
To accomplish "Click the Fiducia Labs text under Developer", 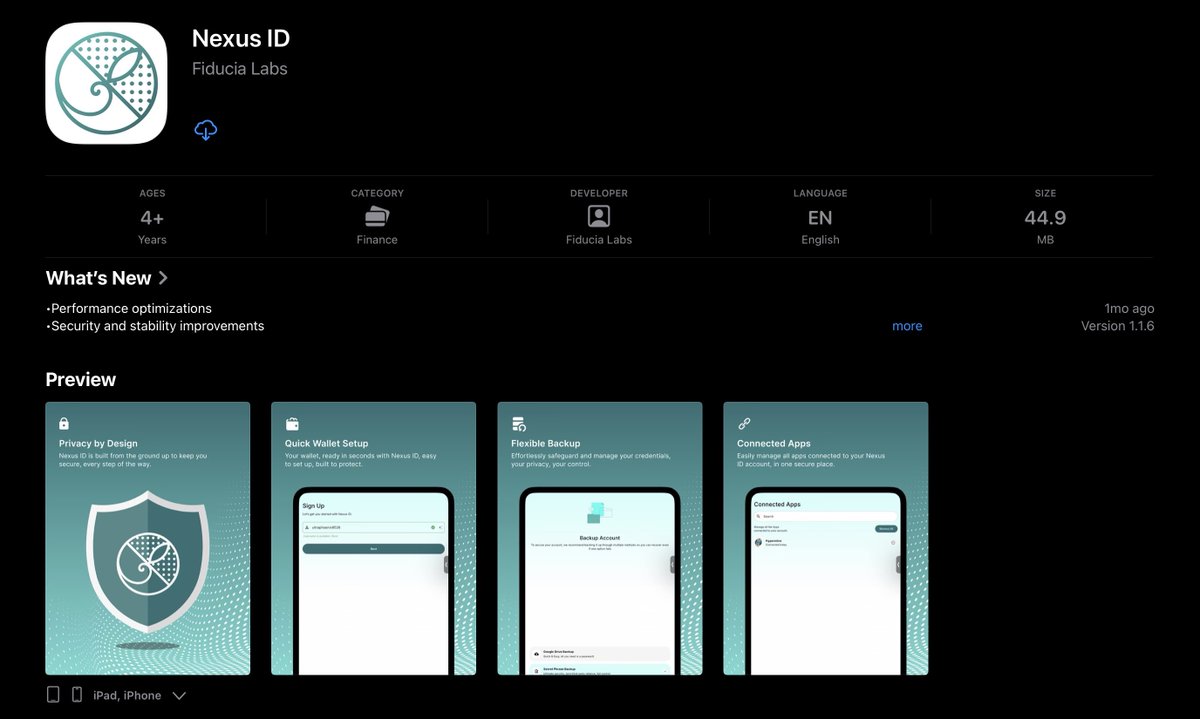I will click(x=599, y=240).
